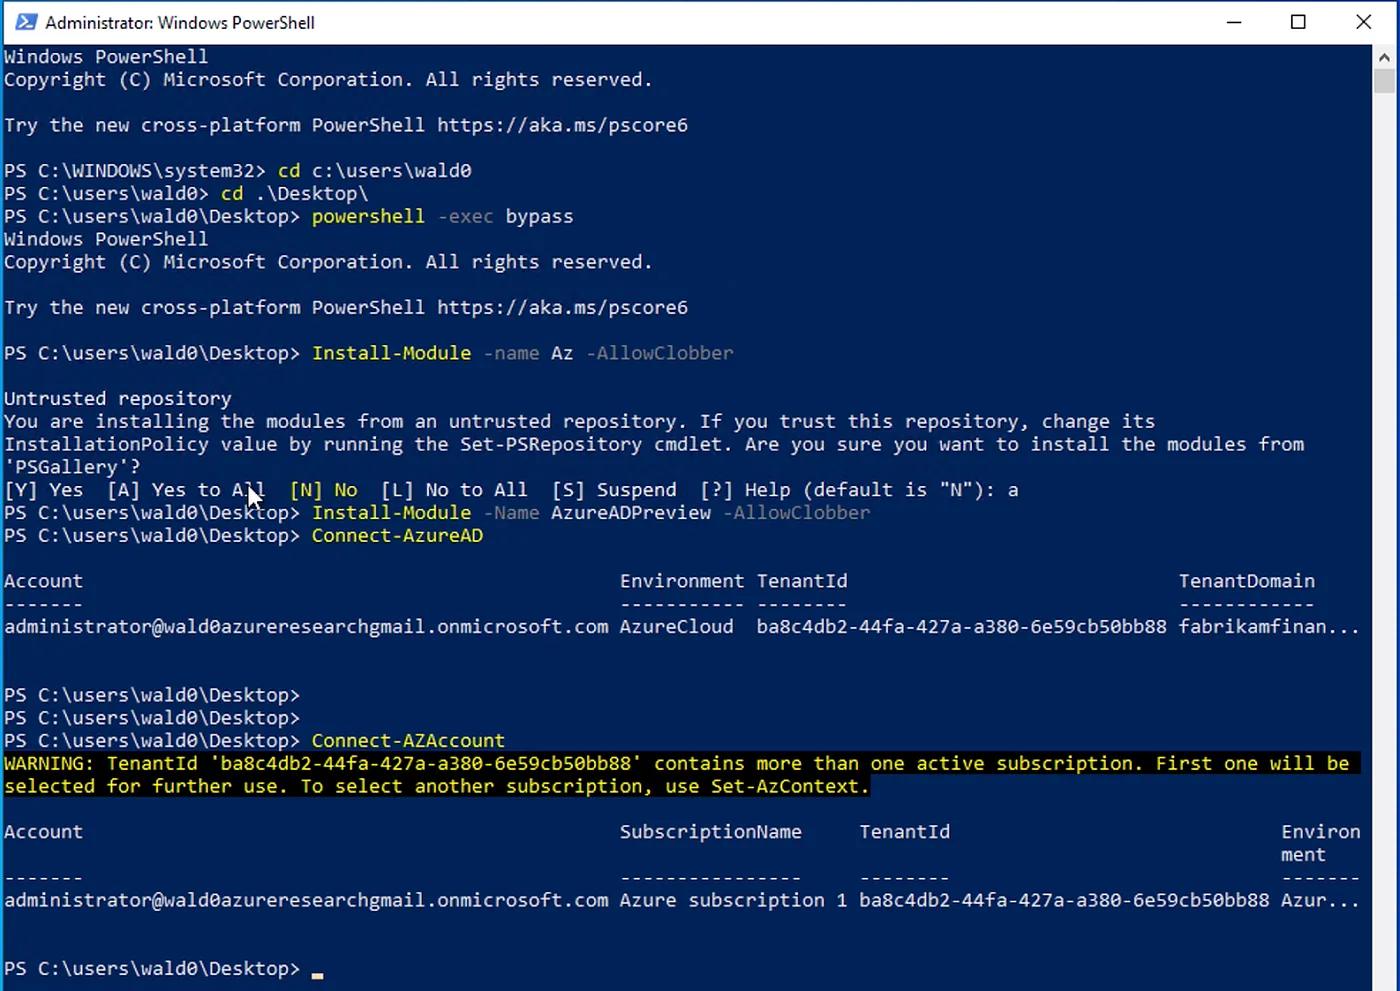Image resolution: width=1400 pixels, height=991 pixels.
Task: Click the blinking cursor at the last prompt
Action: click(317, 974)
